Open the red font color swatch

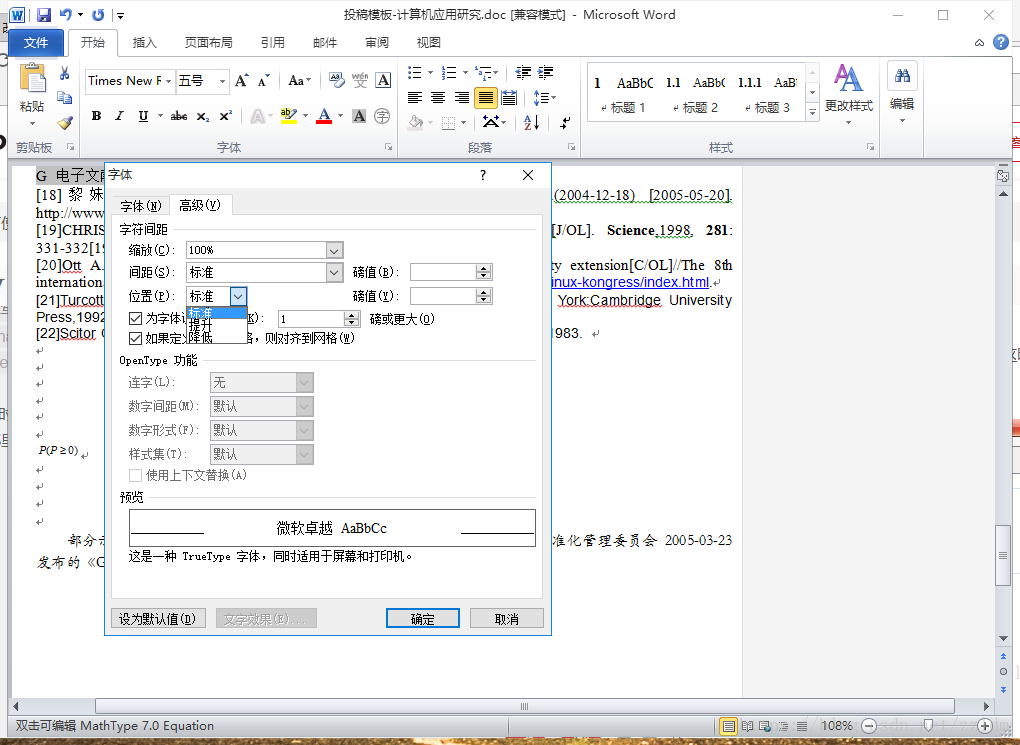point(323,116)
